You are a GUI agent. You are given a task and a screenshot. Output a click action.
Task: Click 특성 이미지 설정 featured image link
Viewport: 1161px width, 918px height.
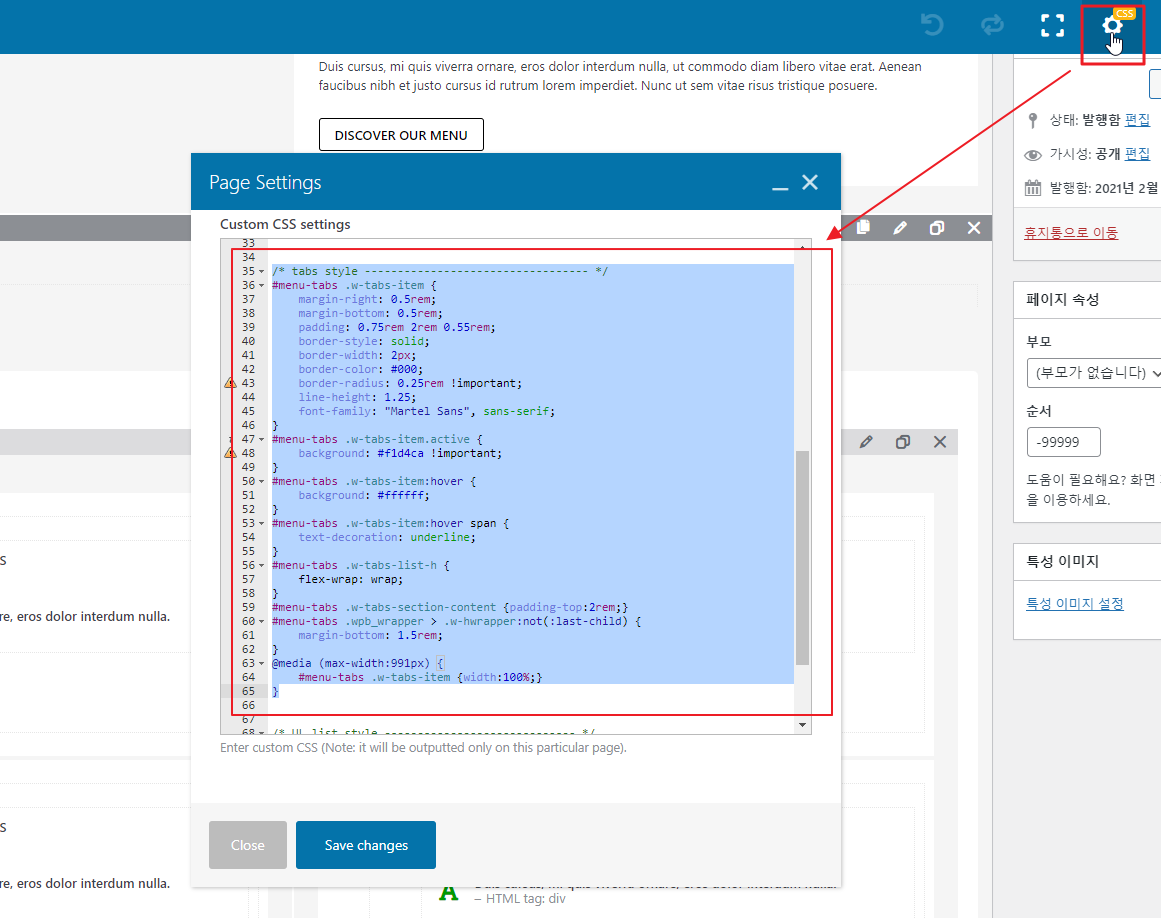click(1074, 603)
